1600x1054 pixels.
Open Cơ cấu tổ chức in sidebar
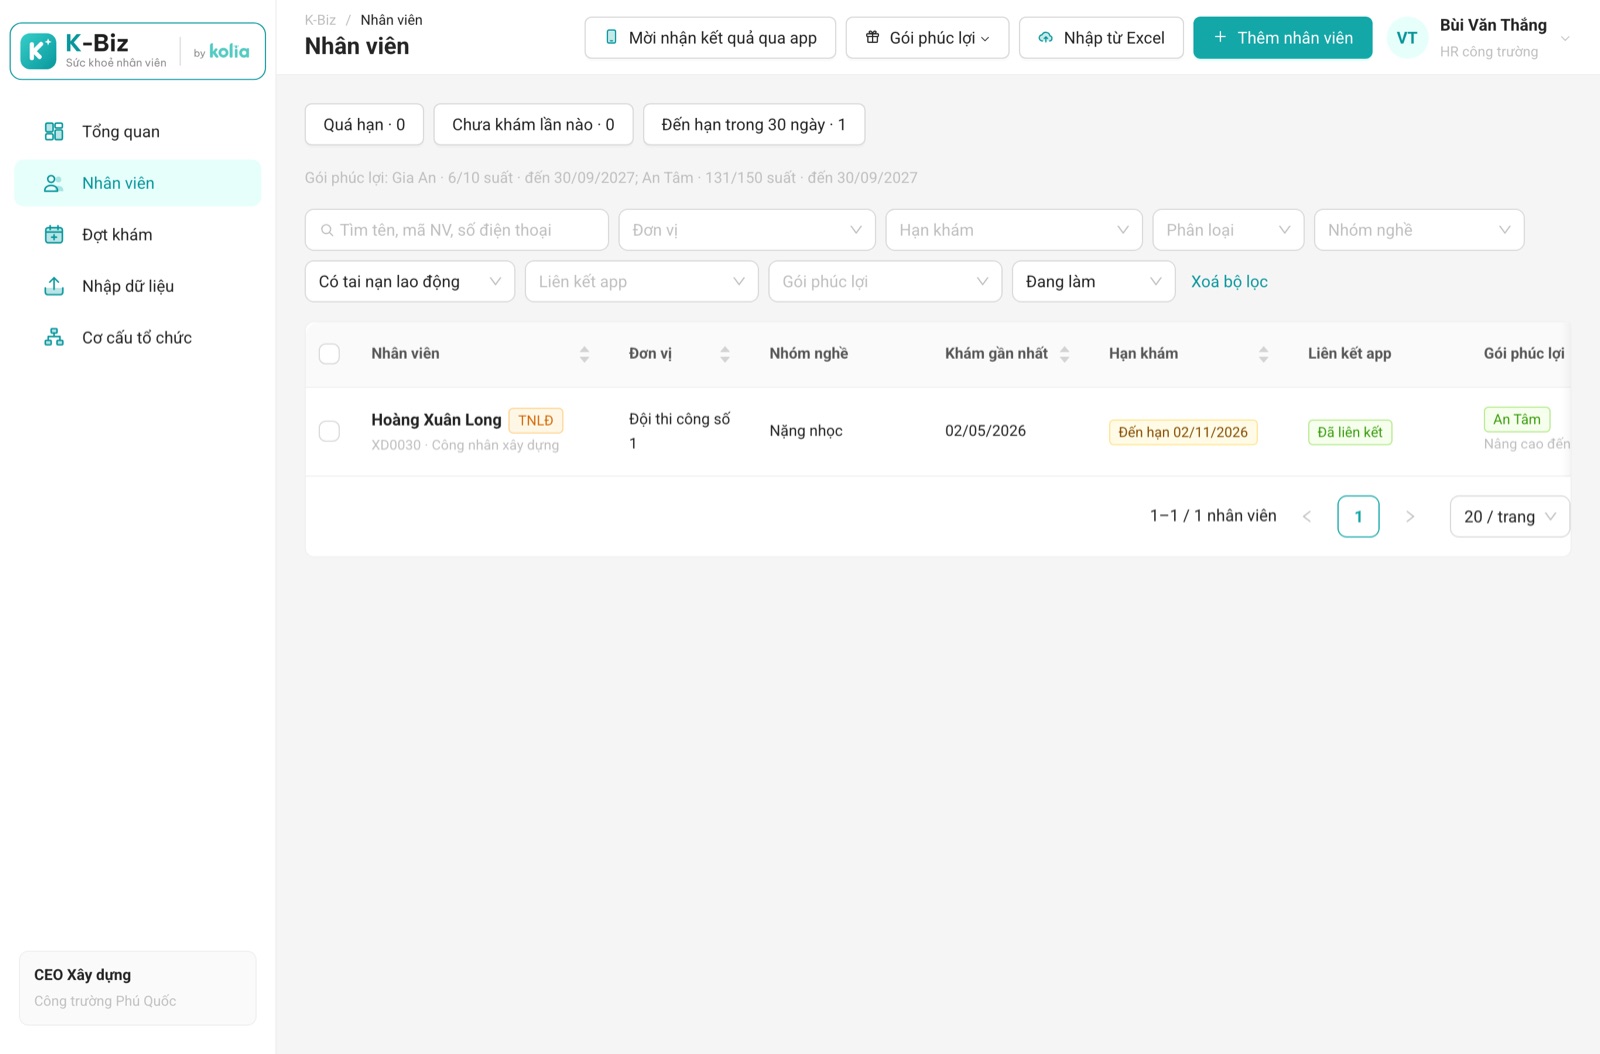(x=138, y=338)
